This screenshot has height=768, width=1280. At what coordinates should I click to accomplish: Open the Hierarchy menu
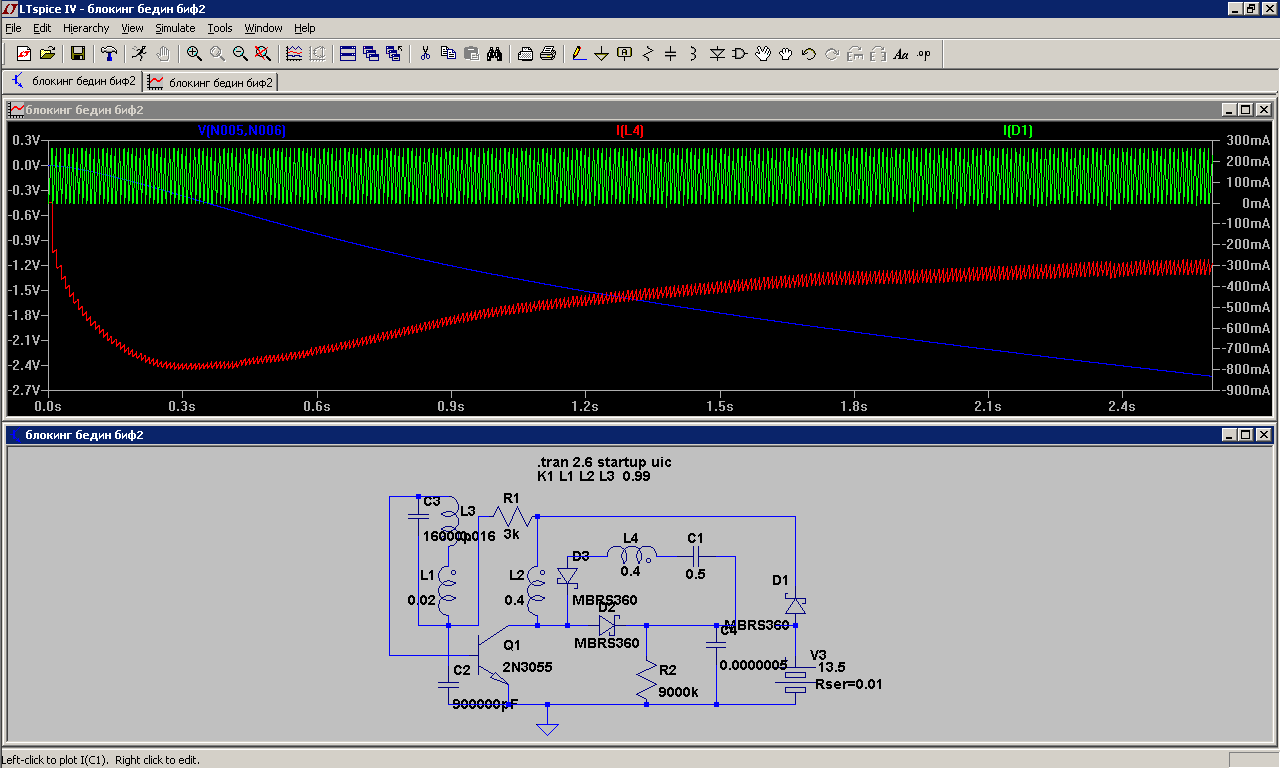pyautogui.click(x=86, y=28)
